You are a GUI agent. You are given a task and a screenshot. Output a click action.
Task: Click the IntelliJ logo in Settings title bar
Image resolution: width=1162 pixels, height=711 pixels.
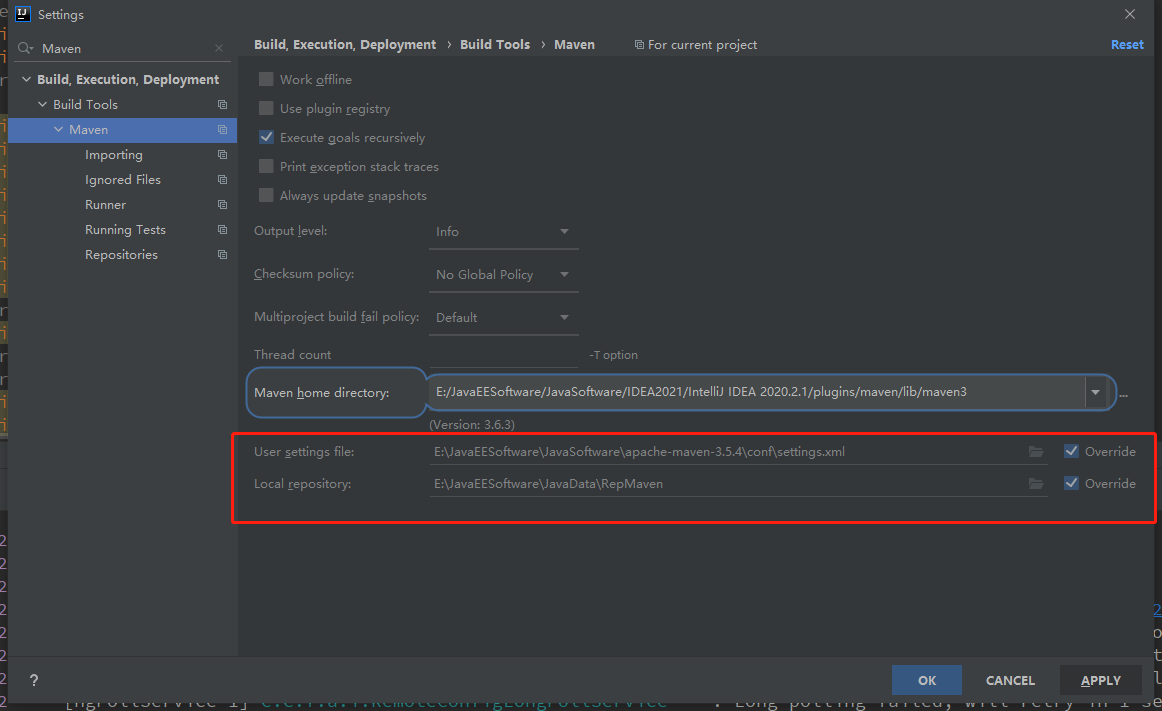click(22, 14)
